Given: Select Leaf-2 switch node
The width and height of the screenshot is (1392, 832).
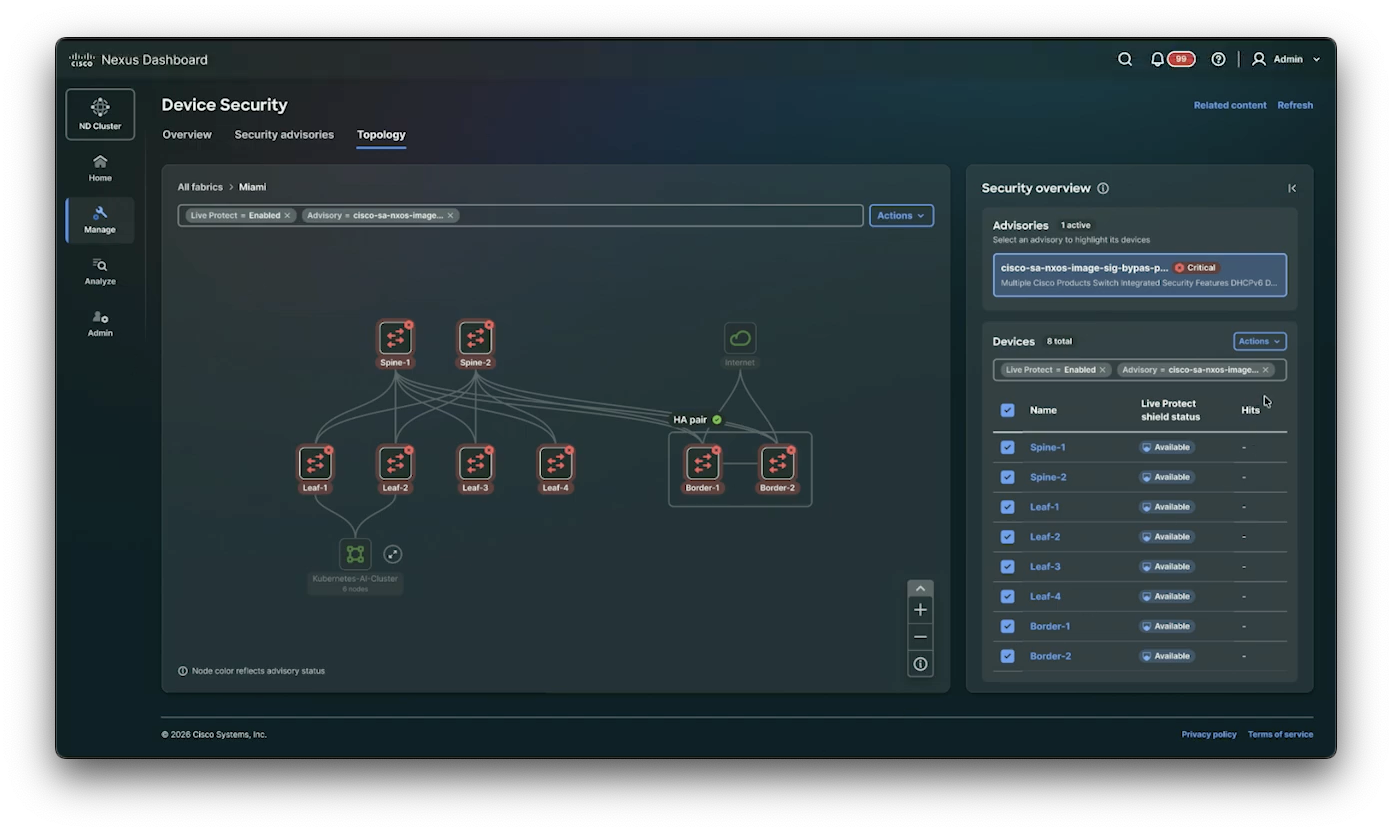Looking at the screenshot, I should (395, 463).
